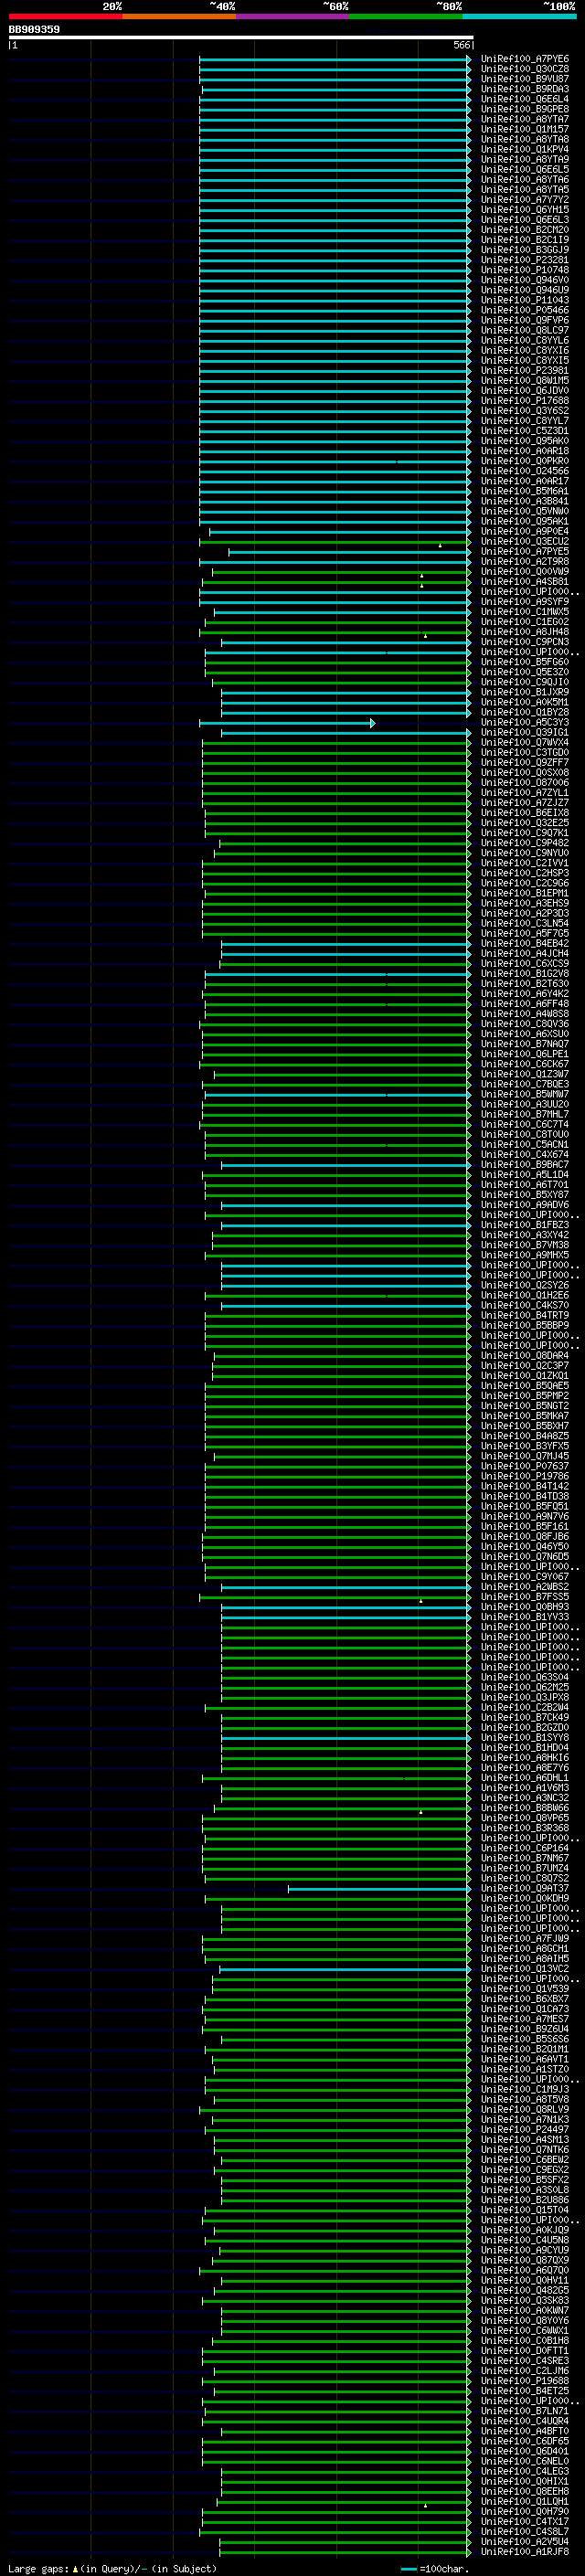Viewport: 585px width, 2576px height.
Task: Open hit UniRef100_A7Y7Y2
Action: pyautogui.click(x=525, y=200)
